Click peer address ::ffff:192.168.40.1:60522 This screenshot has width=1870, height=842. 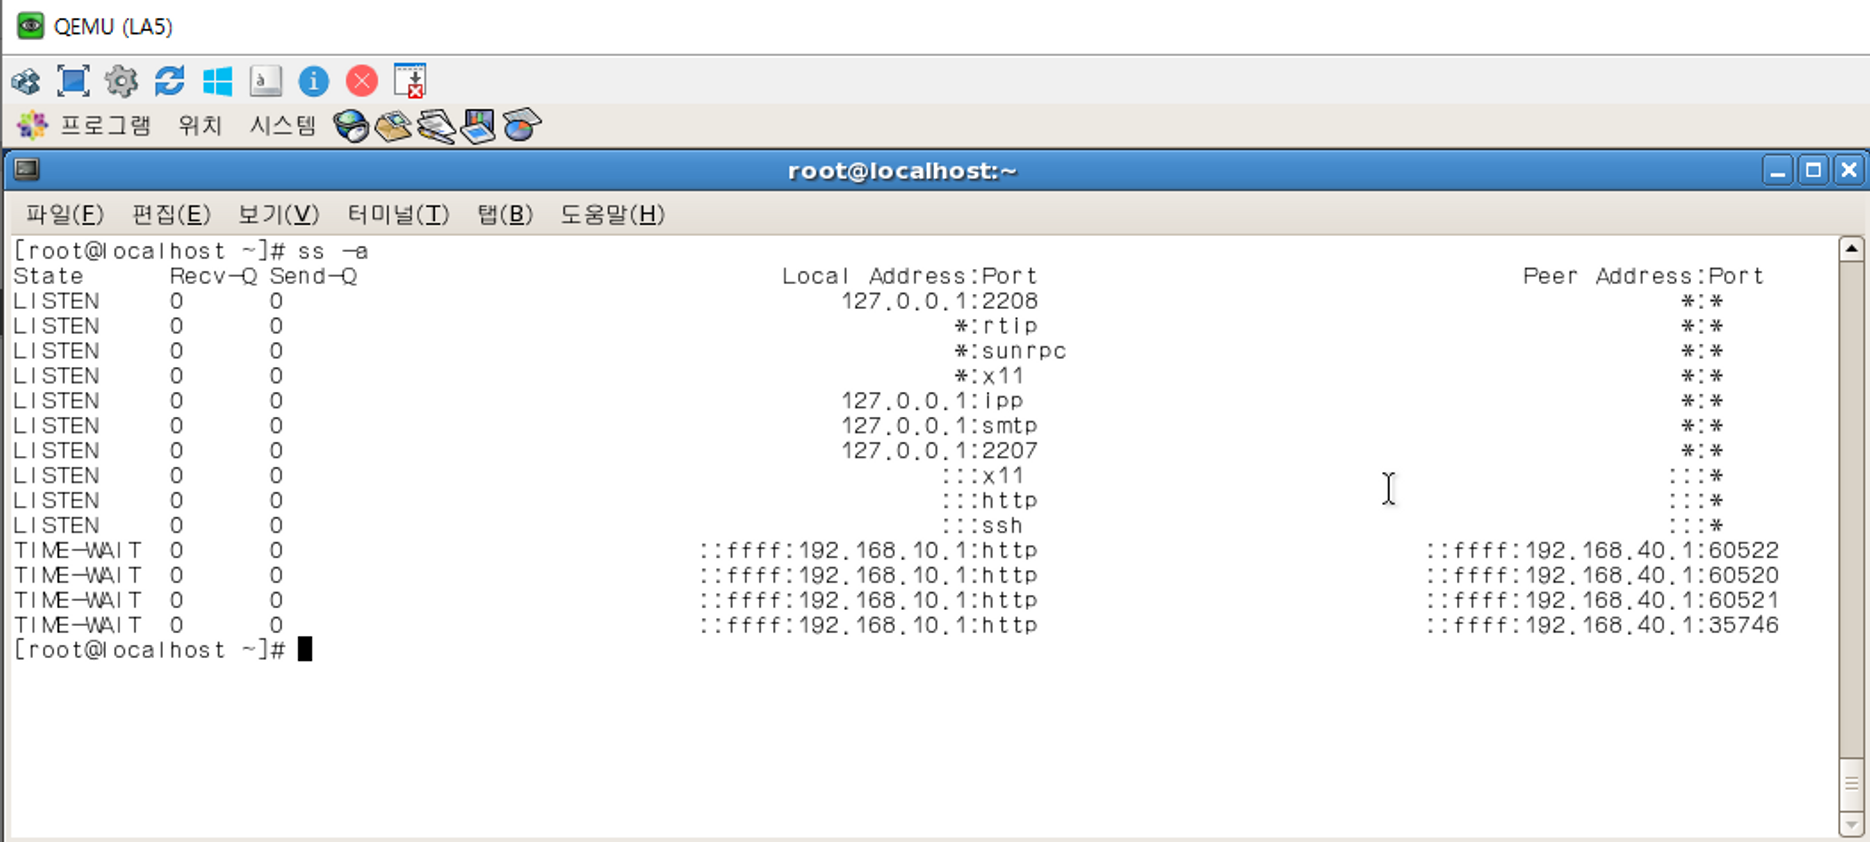(x=1602, y=551)
